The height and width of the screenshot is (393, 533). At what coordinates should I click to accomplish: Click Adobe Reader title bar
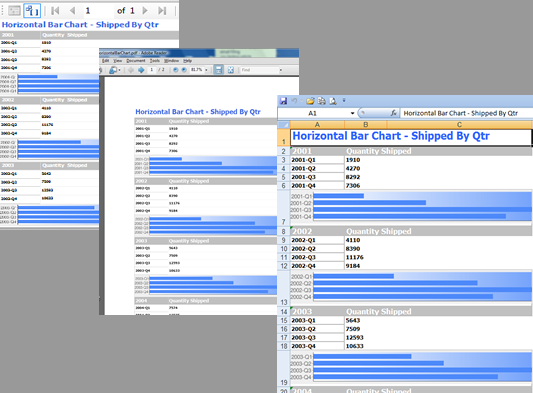[199, 53]
